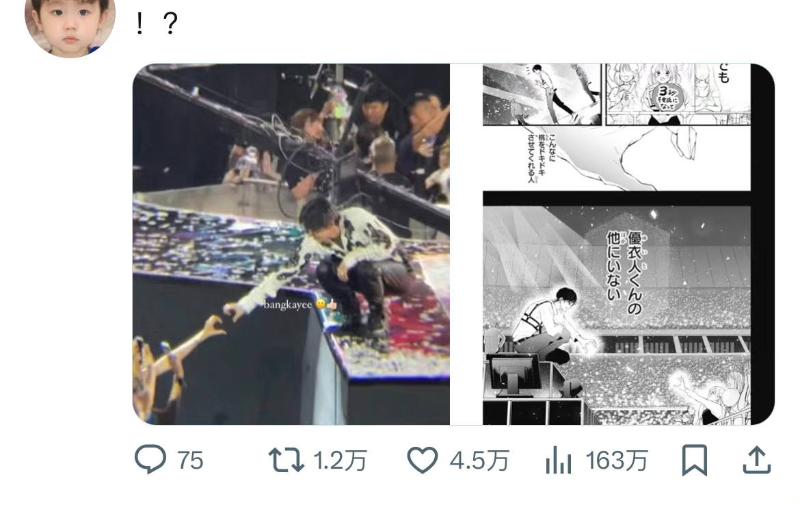The height and width of the screenshot is (505, 800).
Task: Click the tweet text "!?"
Action: coord(155,22)
